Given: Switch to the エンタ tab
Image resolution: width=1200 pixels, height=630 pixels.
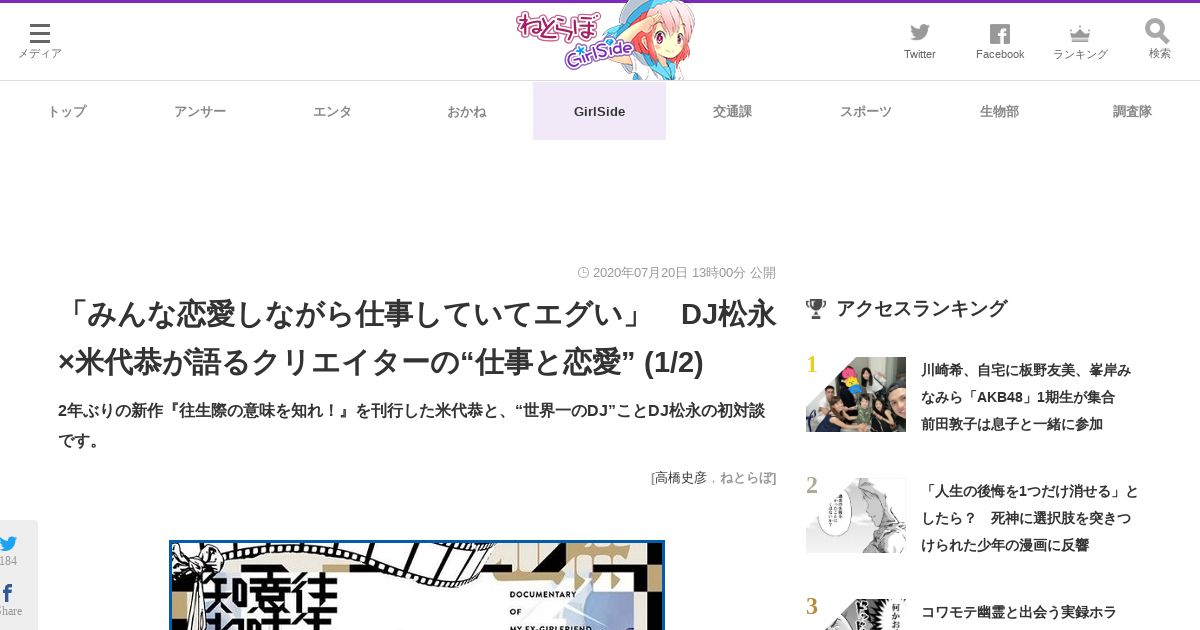Looking at the screenshot, I should pos(333,111).
